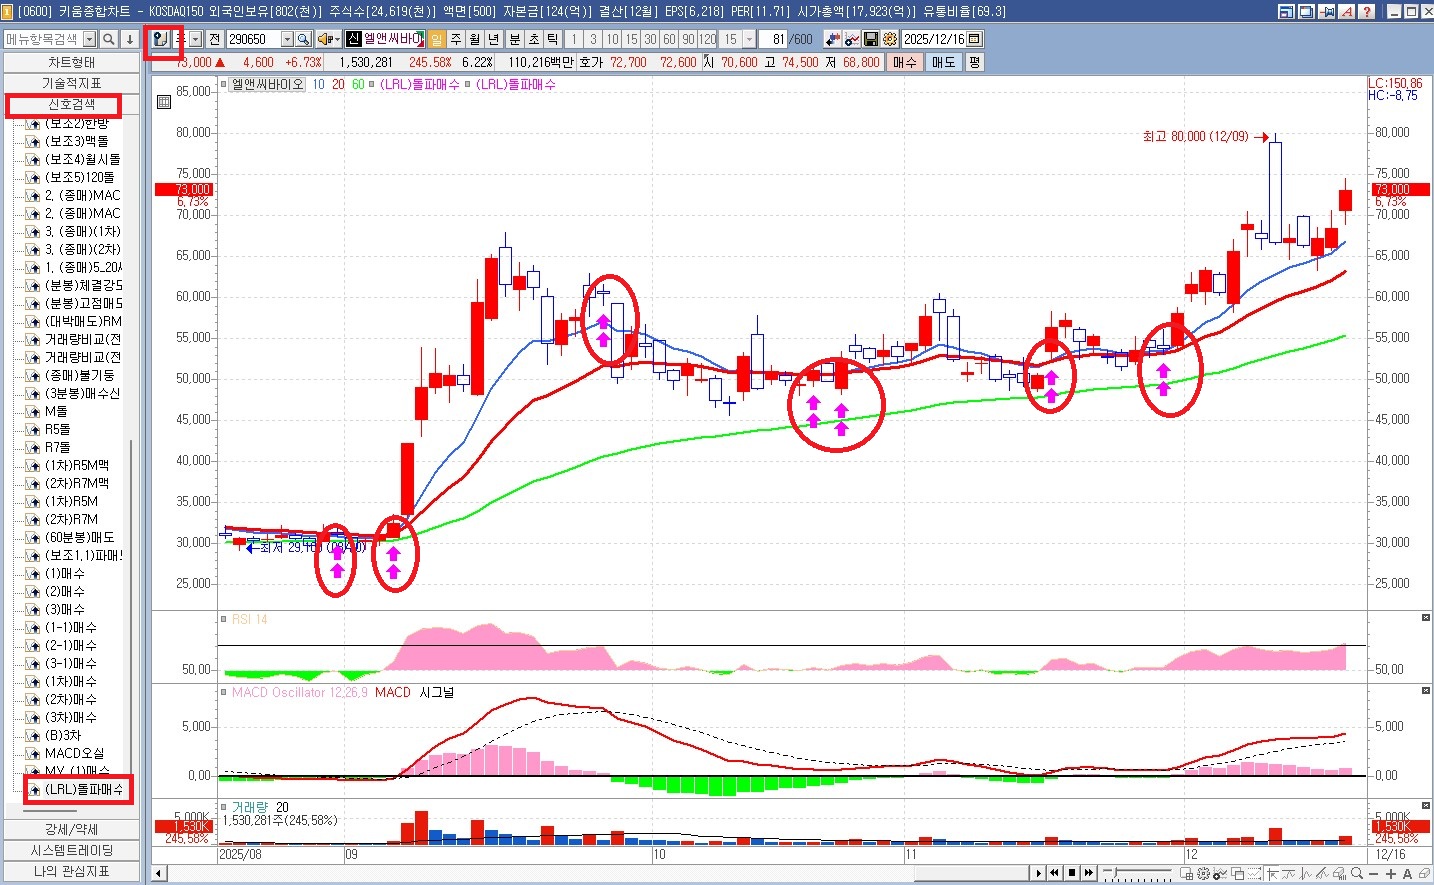Select MACD오실 item in signal list
This screenshot has width=1434, height=885.
tap(74, 753)
